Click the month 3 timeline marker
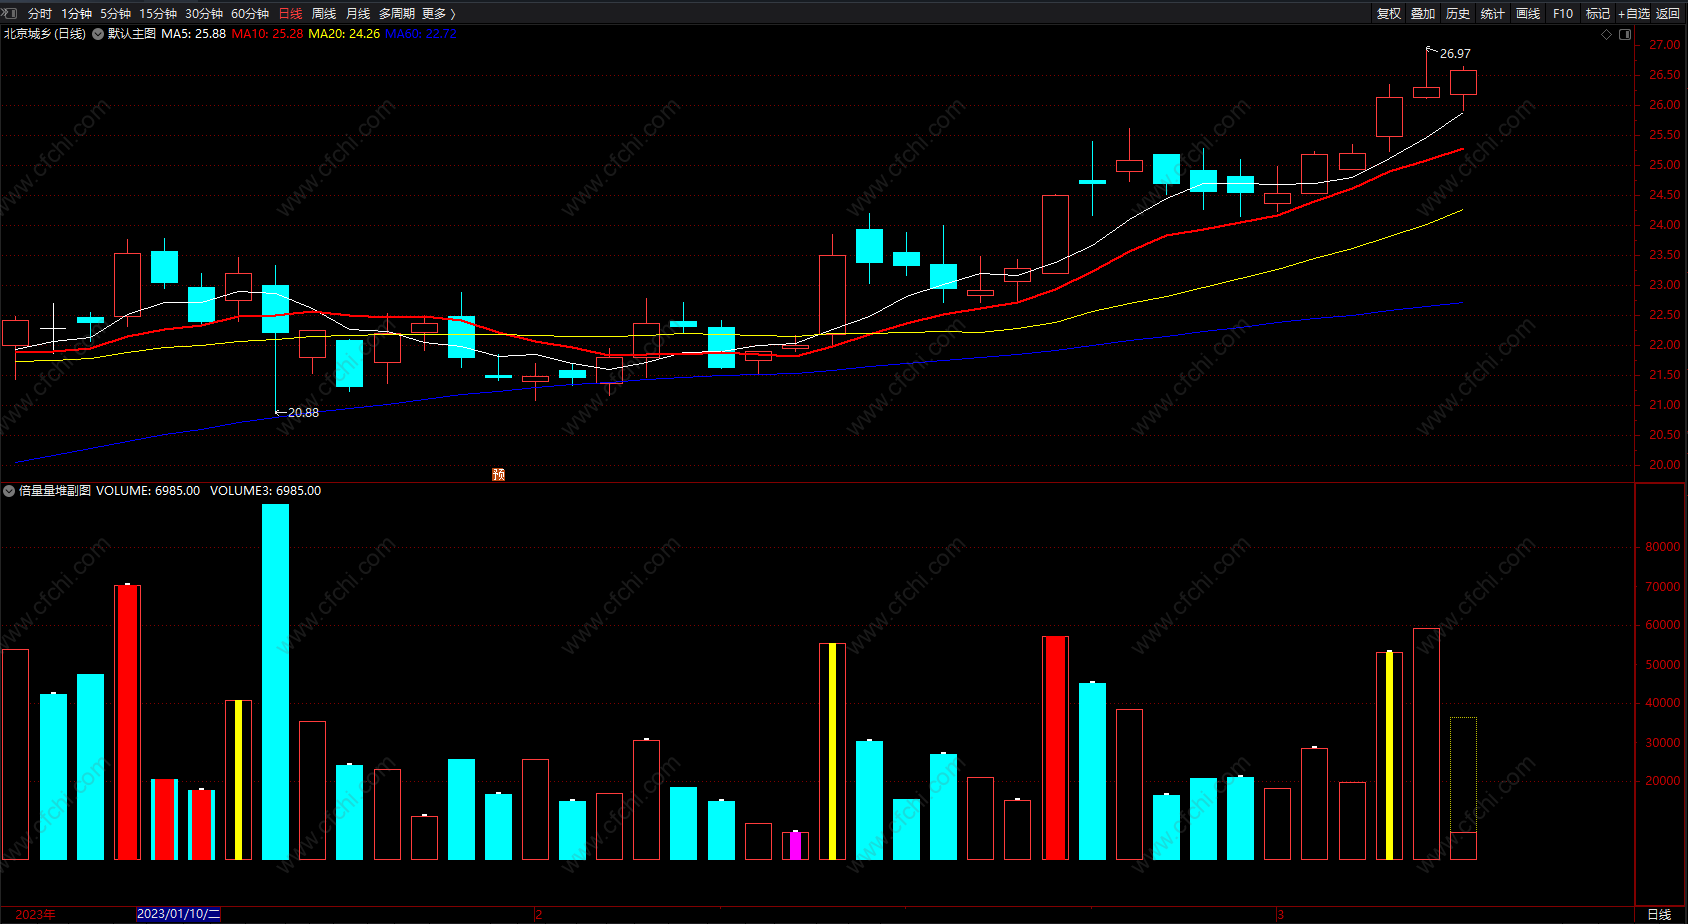 coord(1280,914)
